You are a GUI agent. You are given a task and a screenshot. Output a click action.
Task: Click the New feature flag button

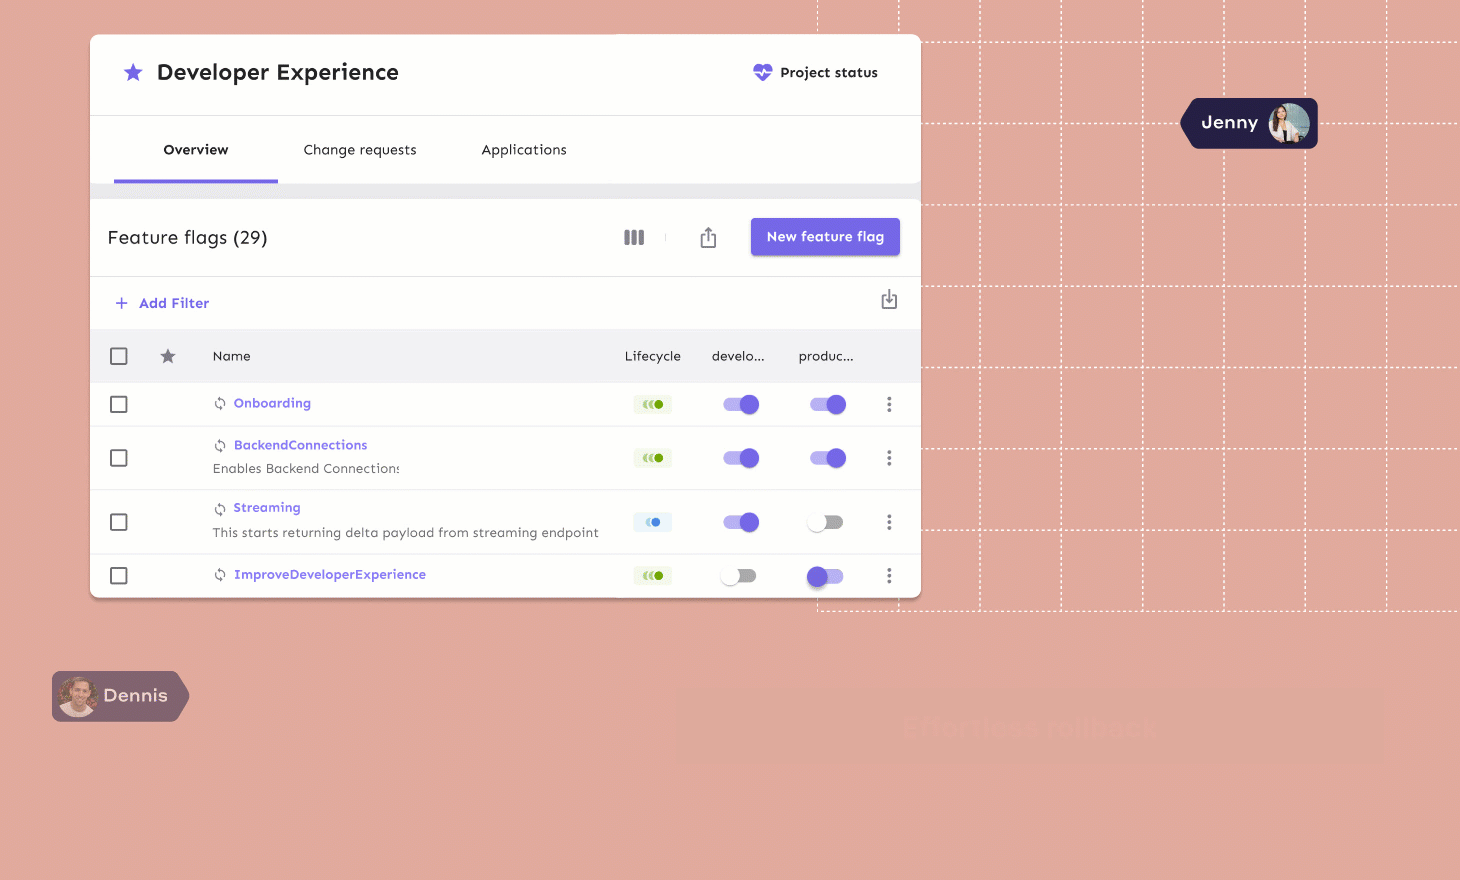pos(825,237)
